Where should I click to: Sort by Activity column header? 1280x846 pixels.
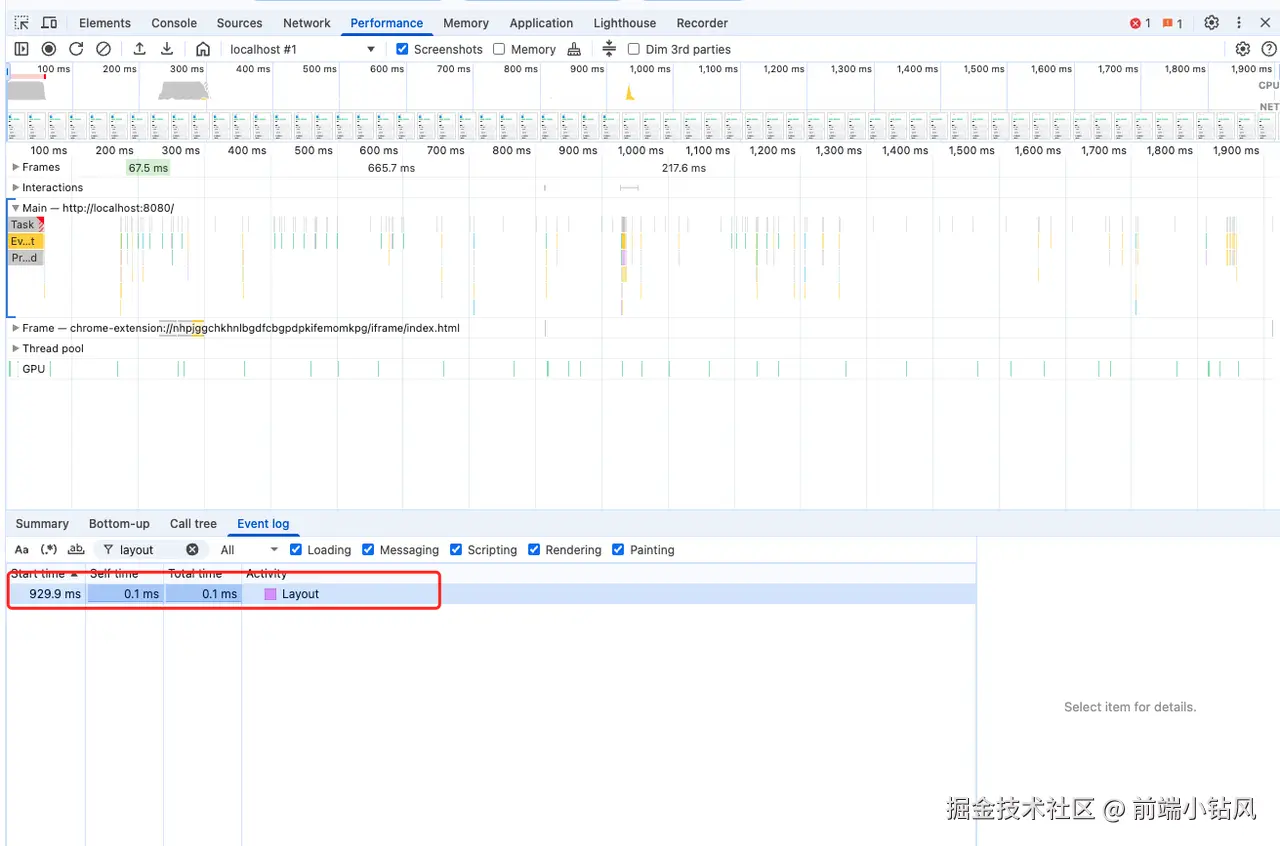click(x=608, y=573)
